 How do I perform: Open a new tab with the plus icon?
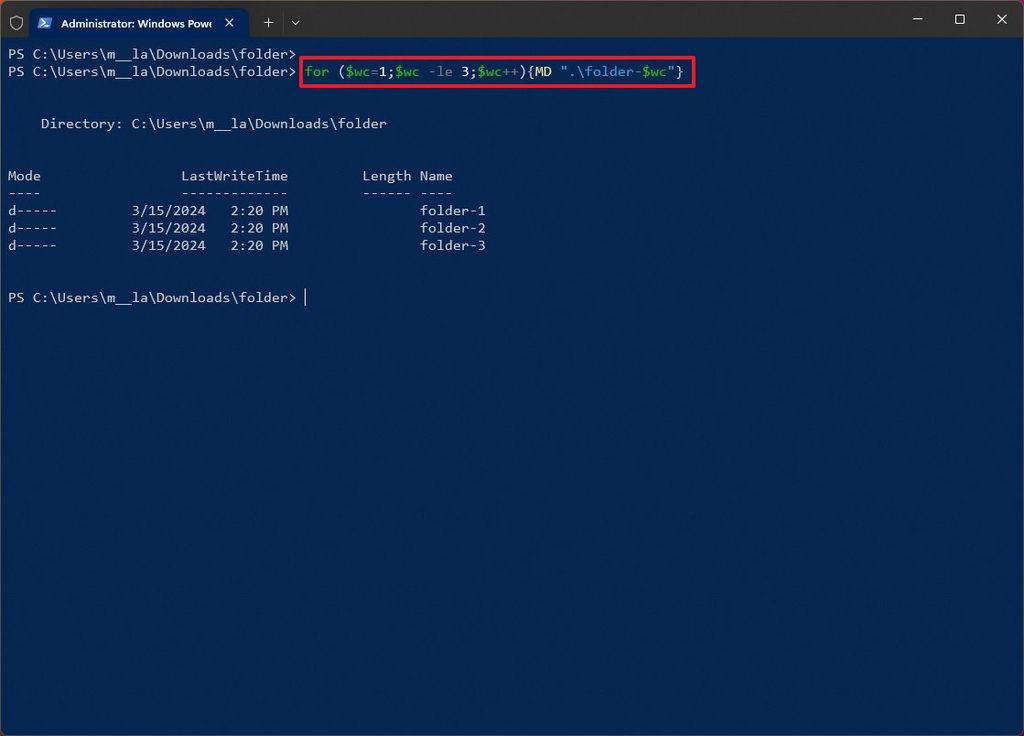[268, 22]
